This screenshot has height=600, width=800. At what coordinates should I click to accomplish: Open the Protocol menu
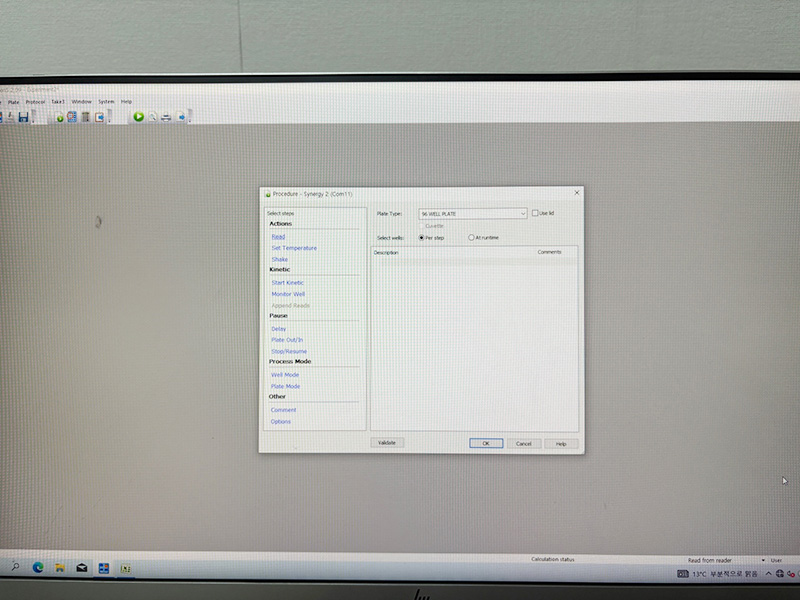tap(35, 101)
